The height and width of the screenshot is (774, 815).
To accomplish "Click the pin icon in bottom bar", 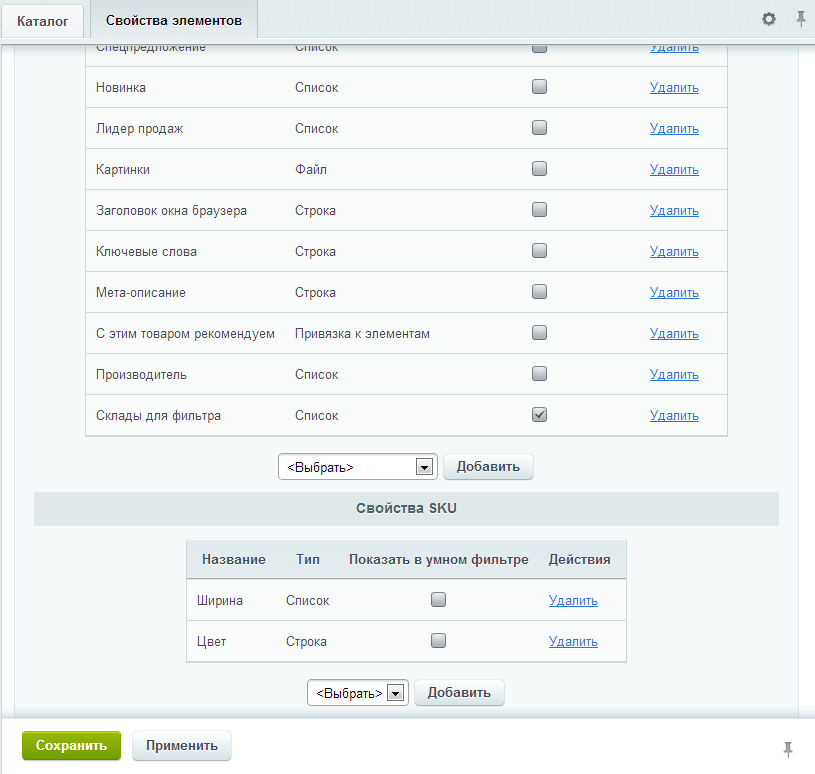I will coord(788,748).
